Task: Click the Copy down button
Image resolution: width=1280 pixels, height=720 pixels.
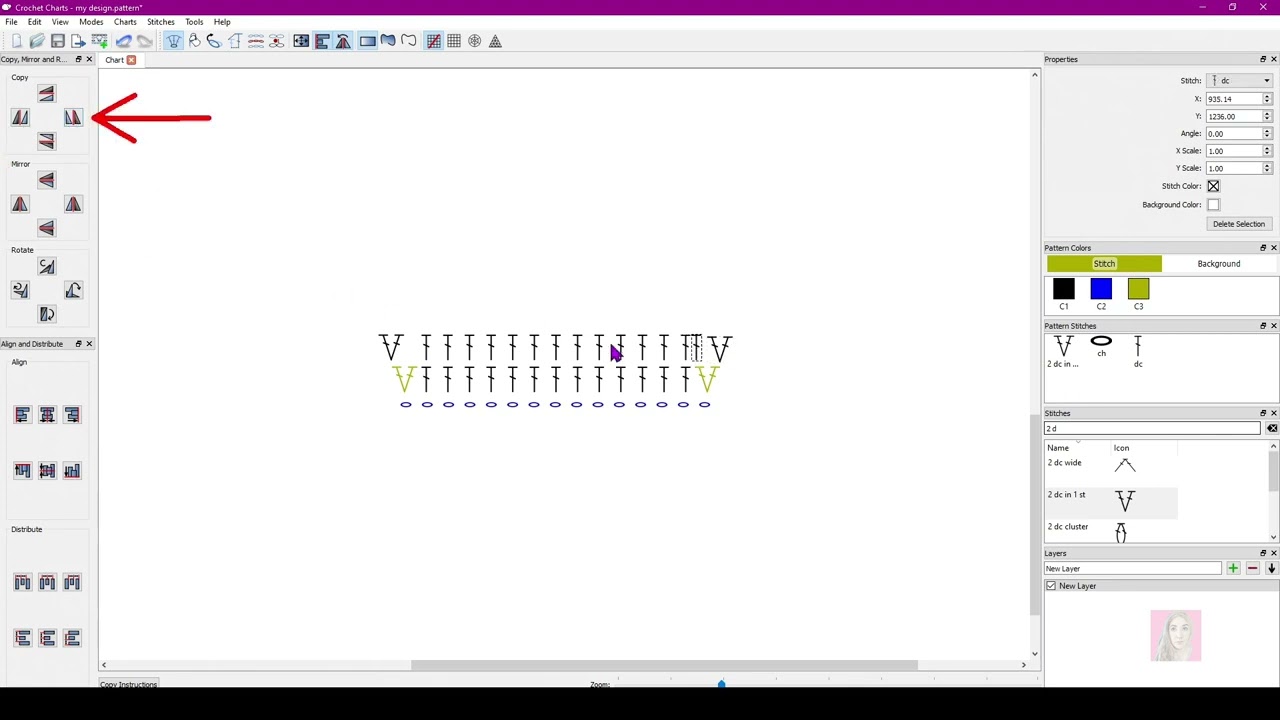Action: coord(46,141)
